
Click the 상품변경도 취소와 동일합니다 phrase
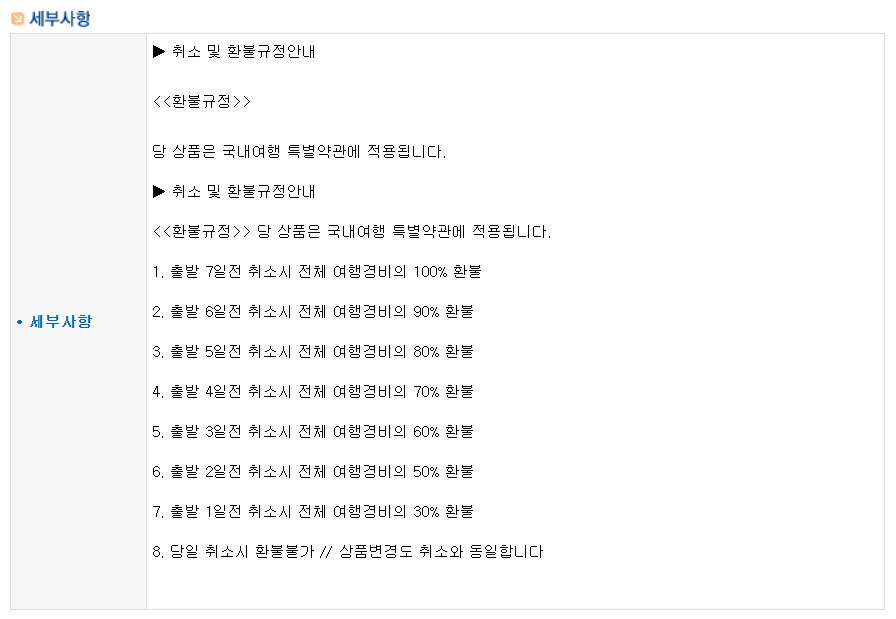pyautogui.click(x=441, y=552)
